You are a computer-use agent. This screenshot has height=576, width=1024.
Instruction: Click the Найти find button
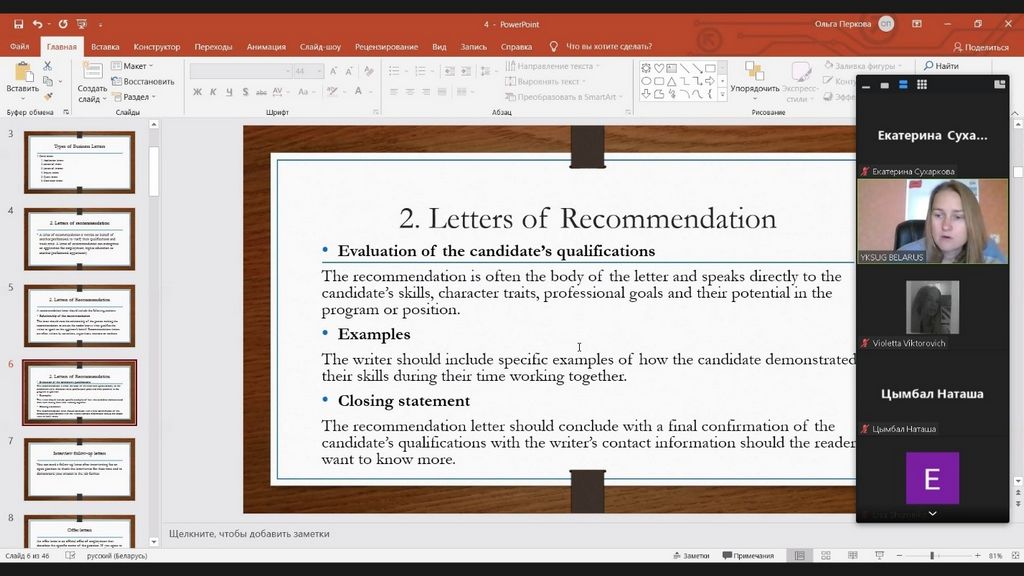tap(940, 66)
